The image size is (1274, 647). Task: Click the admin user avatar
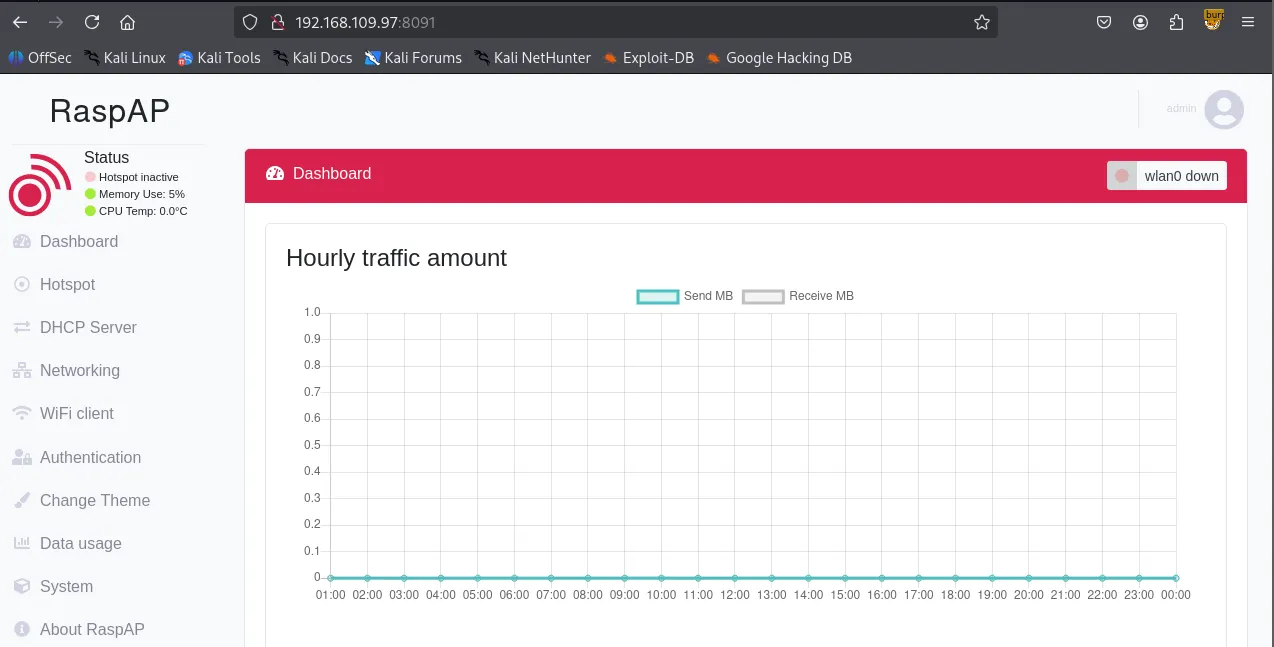1223,109
